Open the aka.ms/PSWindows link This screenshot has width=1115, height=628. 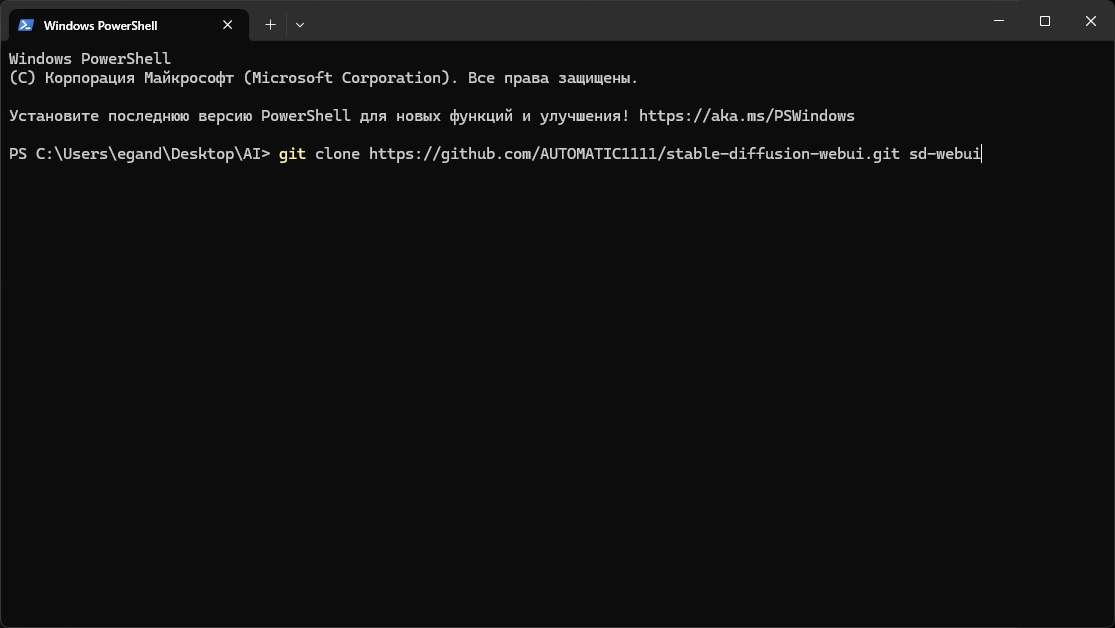(x=746, y=116)
